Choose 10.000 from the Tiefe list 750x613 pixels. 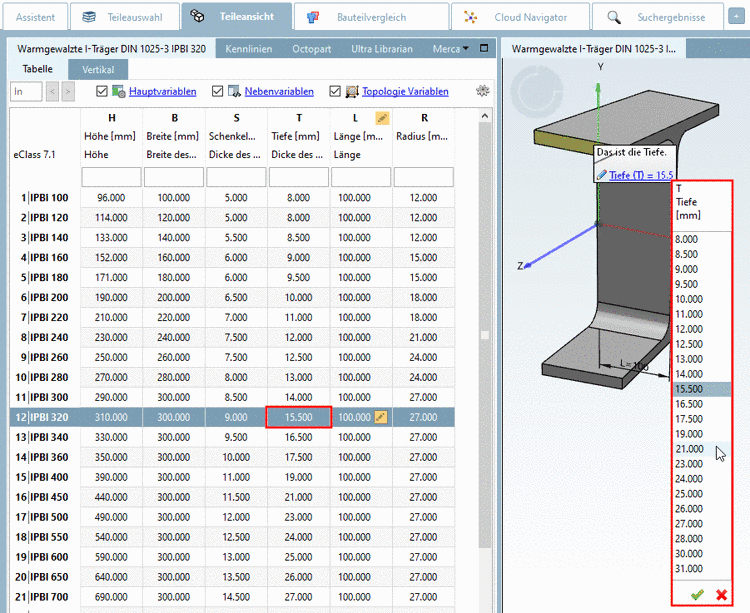click(689, 299)
